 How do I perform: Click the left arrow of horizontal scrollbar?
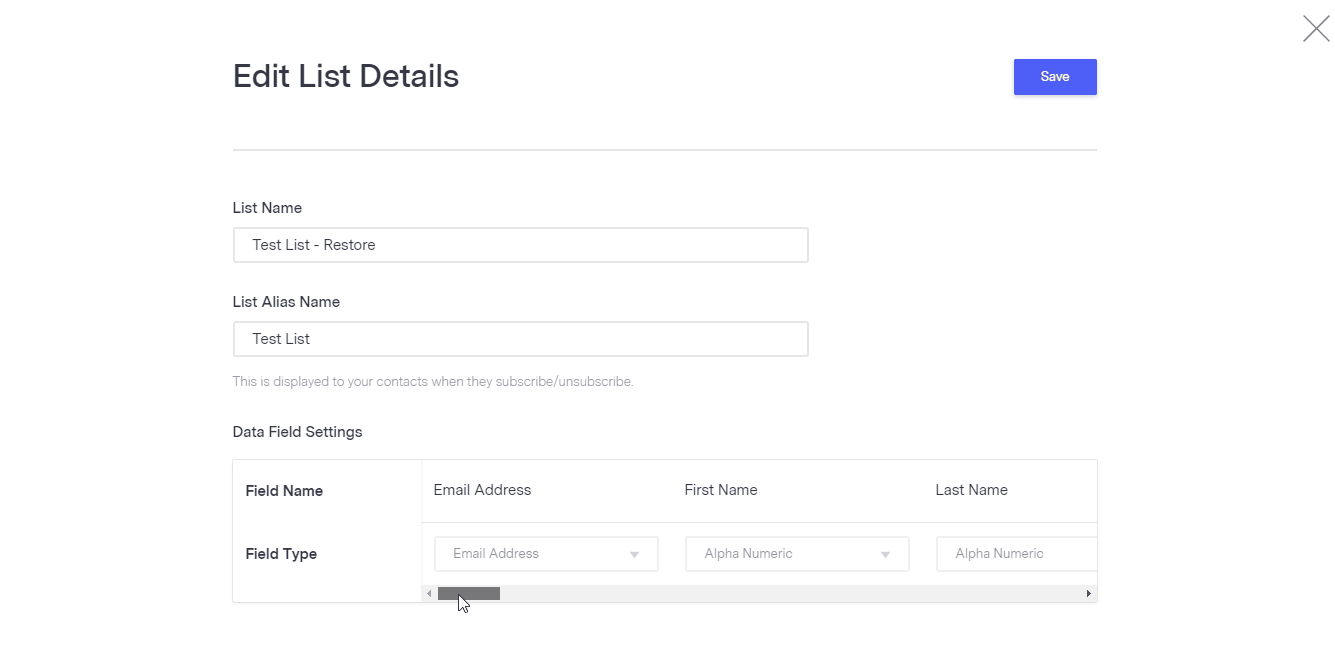point(429,594)
